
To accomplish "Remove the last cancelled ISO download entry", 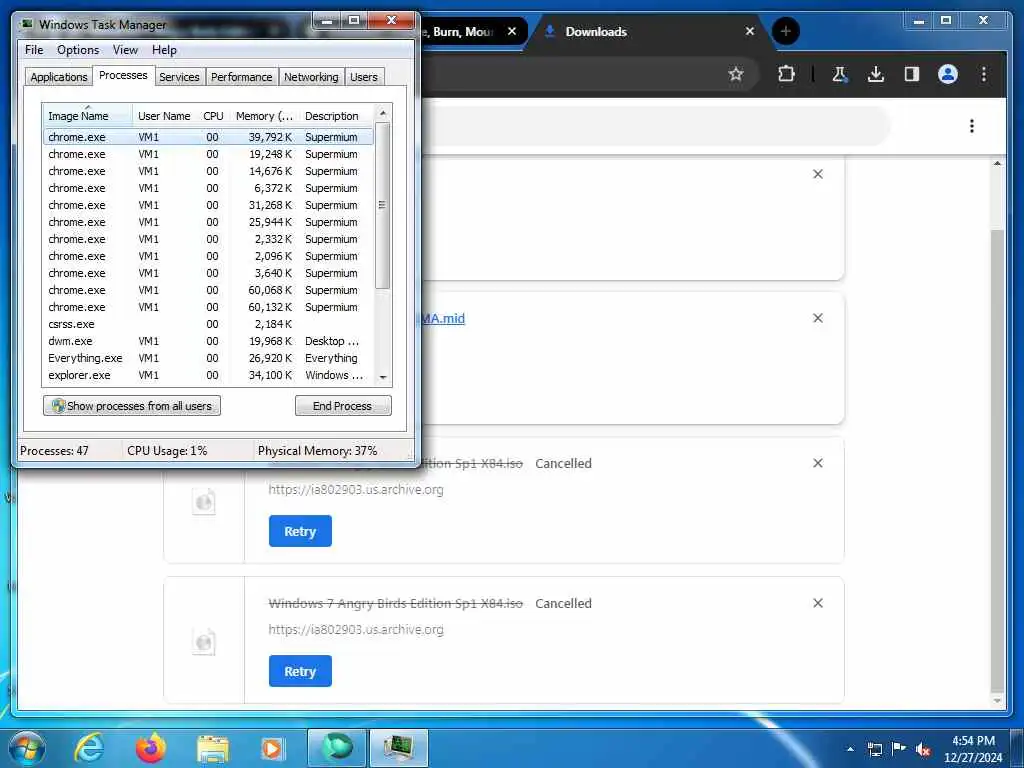I will 818,603.
